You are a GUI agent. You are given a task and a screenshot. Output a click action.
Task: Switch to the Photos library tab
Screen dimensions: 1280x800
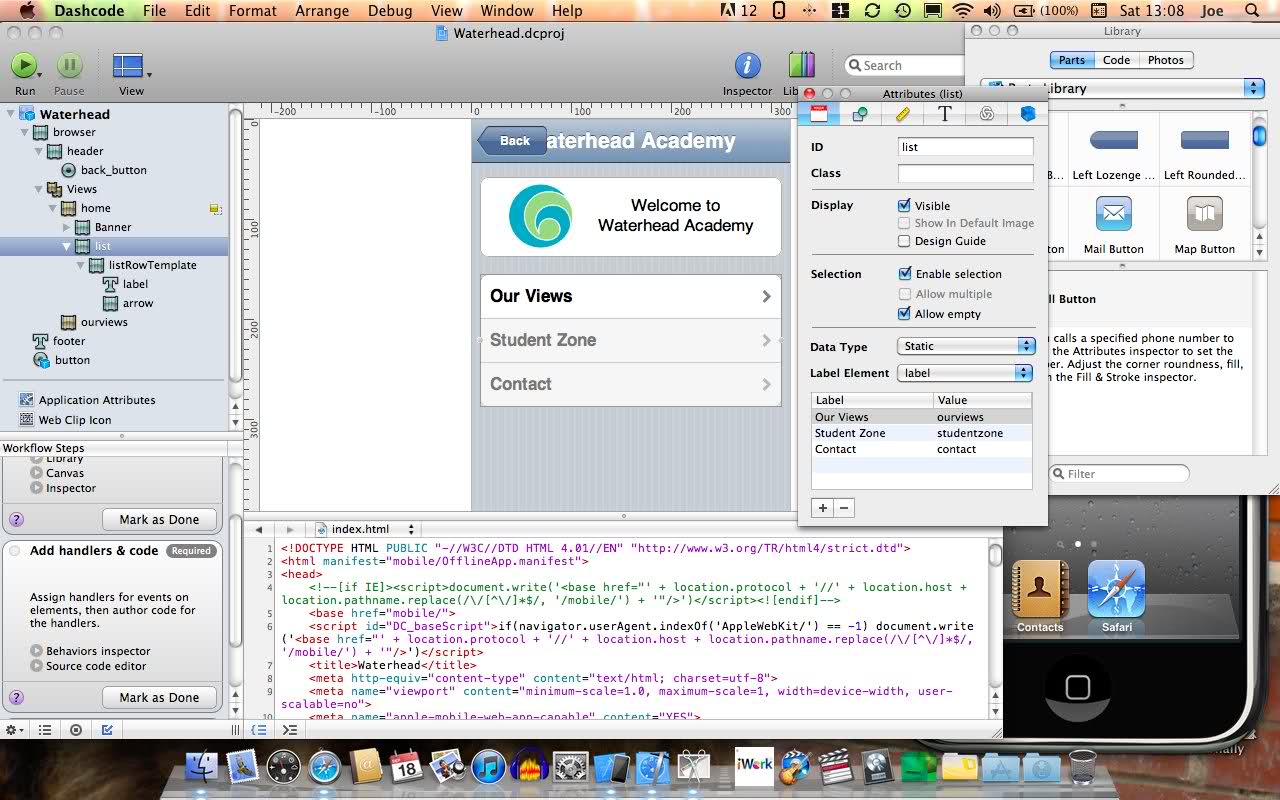click(x=1165, y=60)
